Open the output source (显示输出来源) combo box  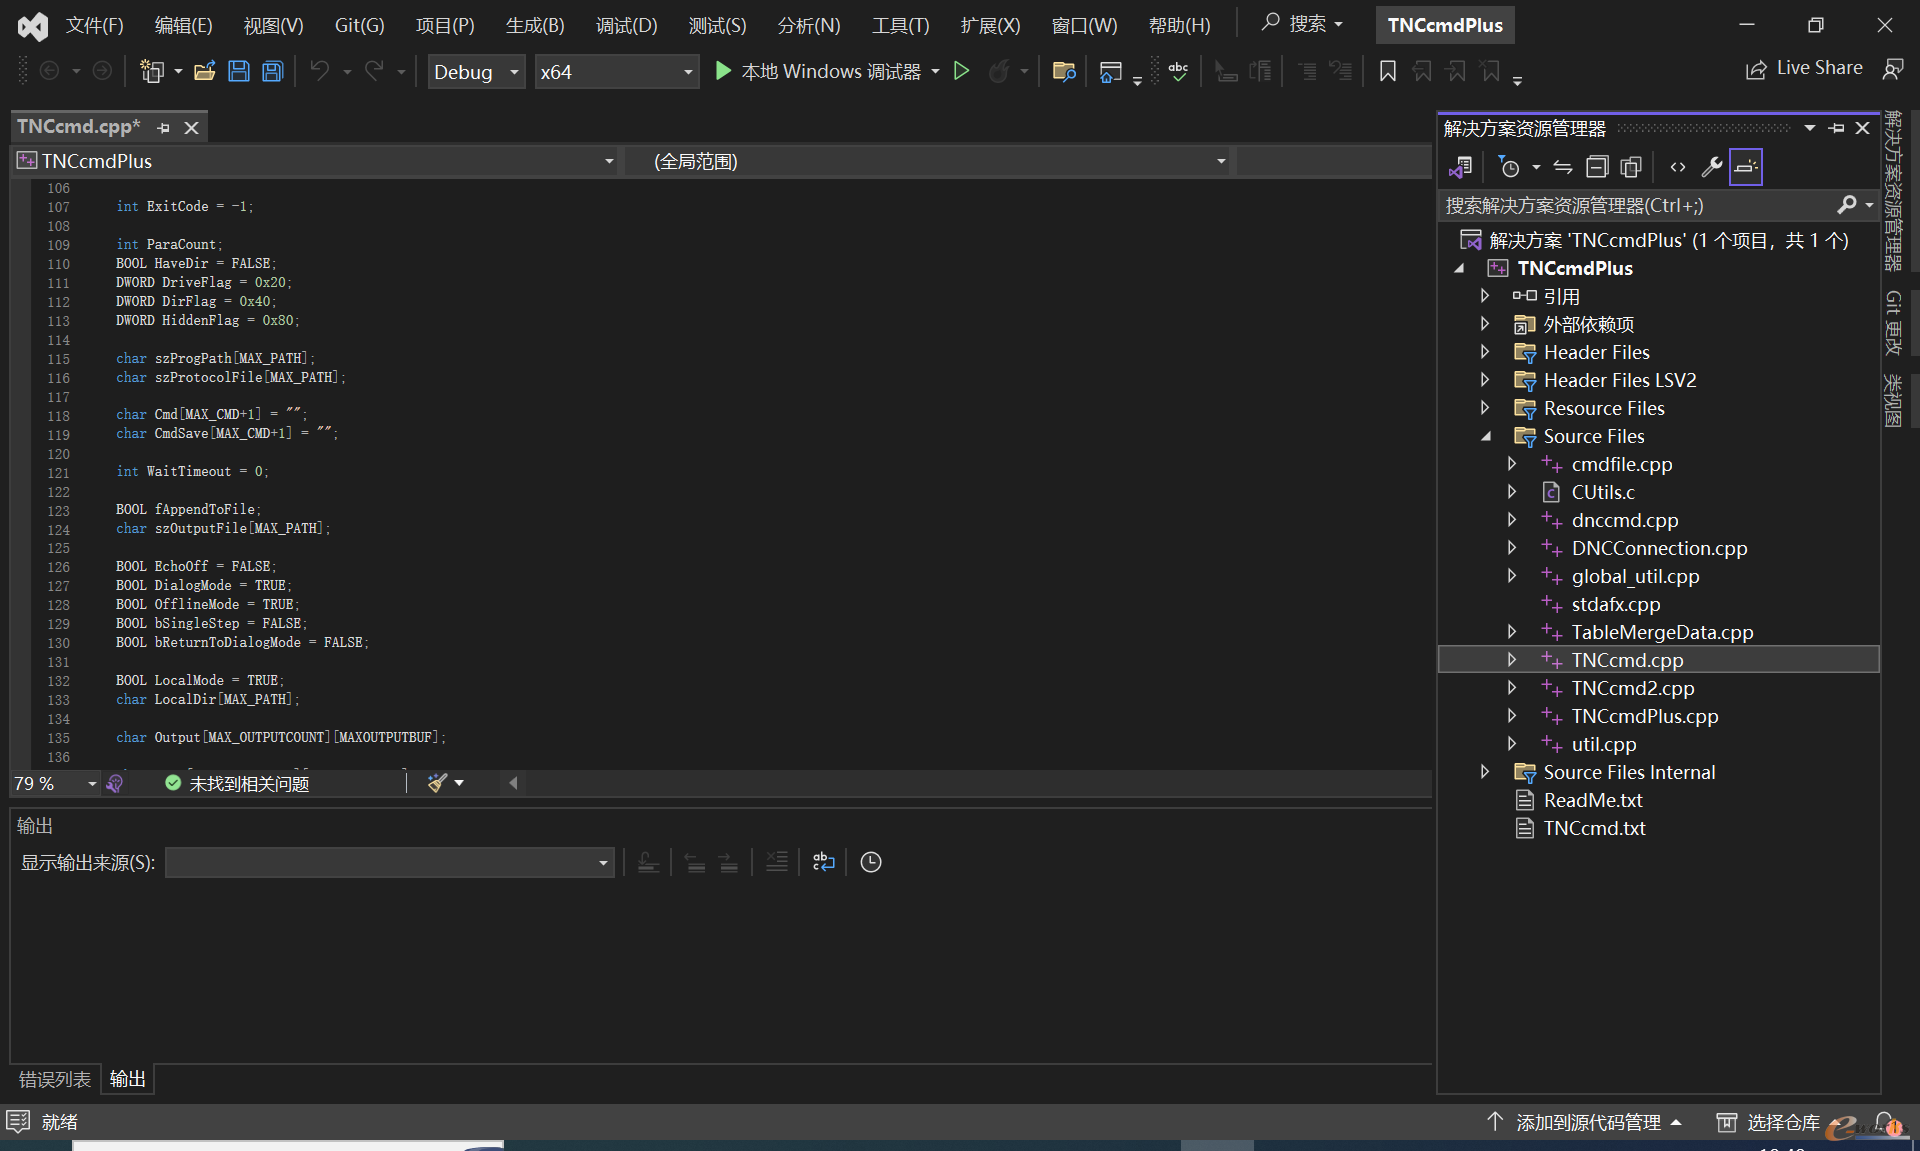(x=389, y=862)
